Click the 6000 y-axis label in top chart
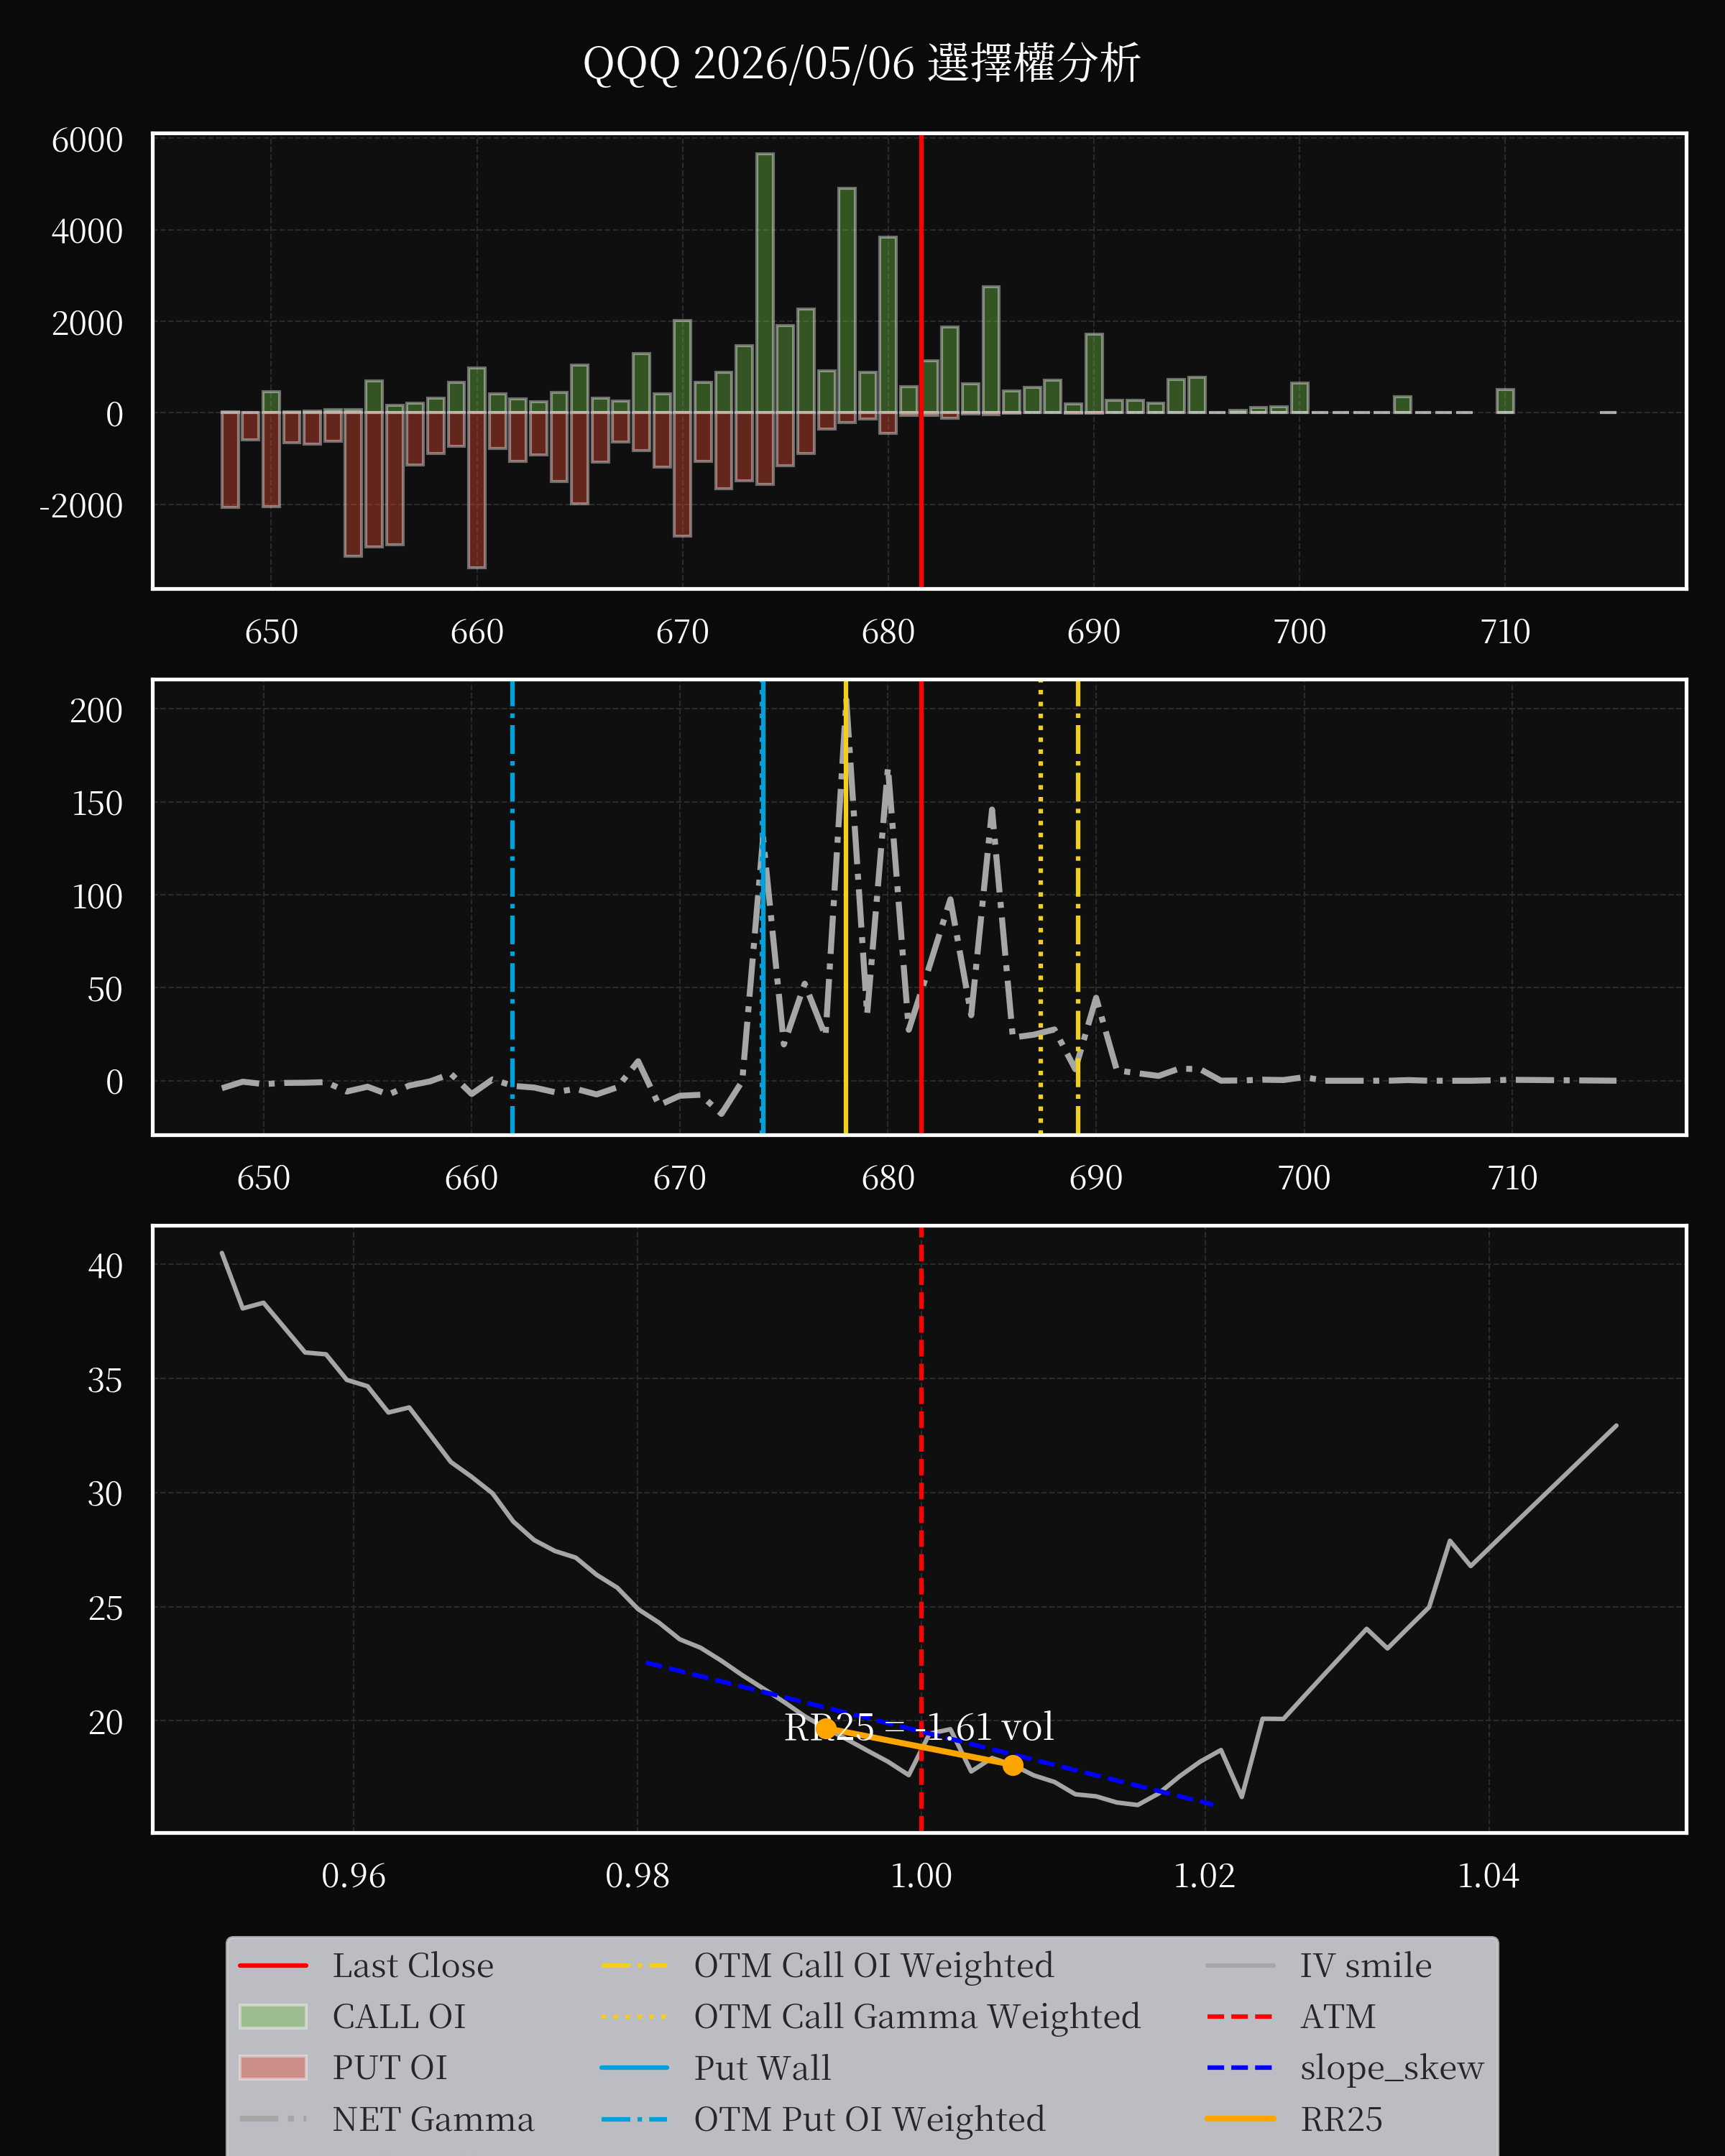Image resolution: width=1725 pixels, height=2156 pixels. (87, 140)
